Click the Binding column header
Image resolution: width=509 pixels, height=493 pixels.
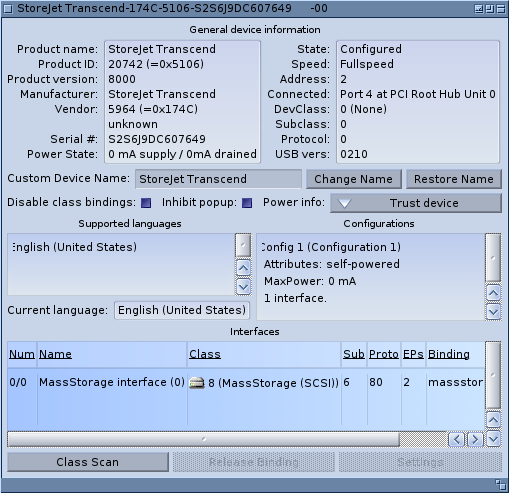point(455,354)
